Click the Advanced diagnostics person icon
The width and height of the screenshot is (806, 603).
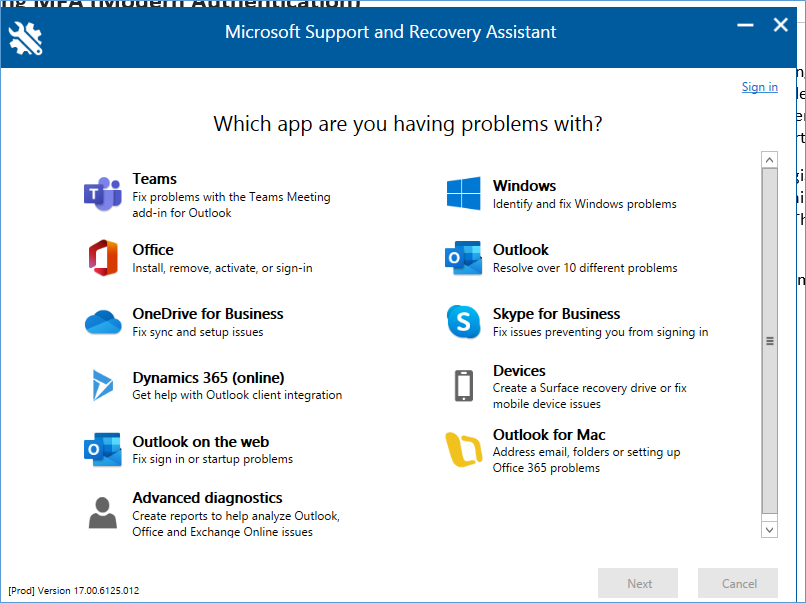[103, 513]
